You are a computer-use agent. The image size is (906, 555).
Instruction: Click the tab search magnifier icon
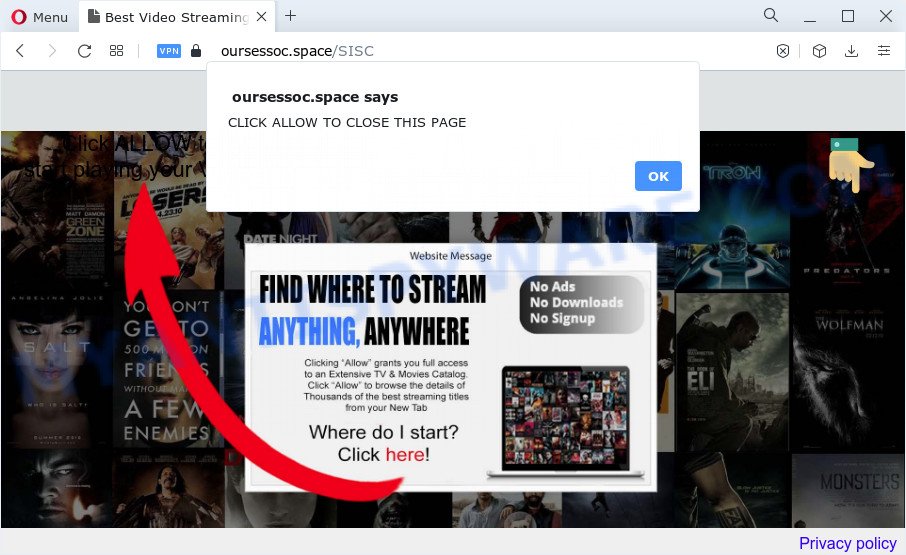coord(771,16)
